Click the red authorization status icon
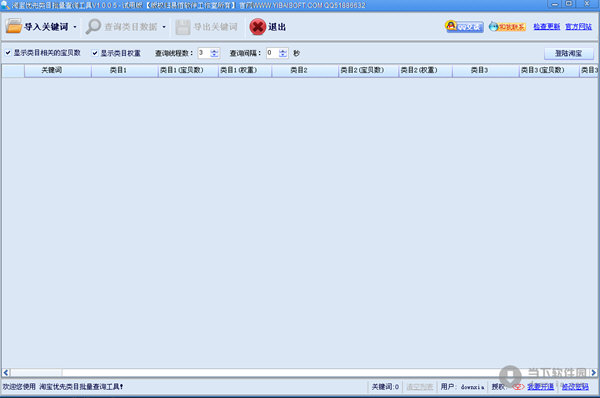 518,387
